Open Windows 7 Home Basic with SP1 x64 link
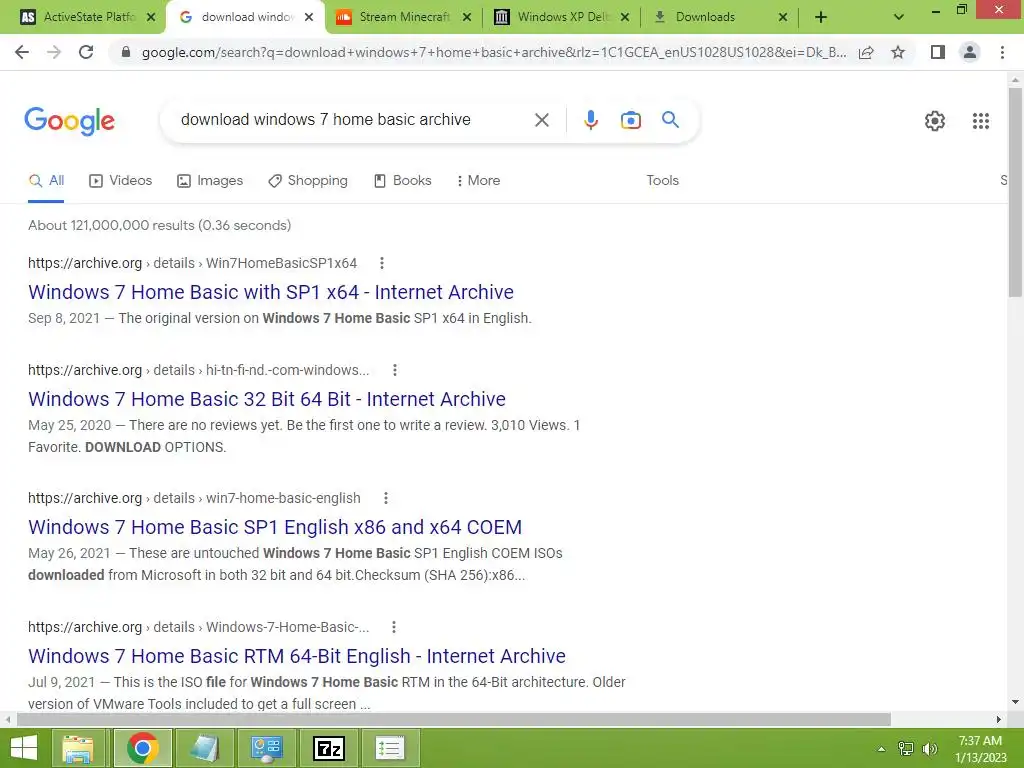 (x=271, y=292)
